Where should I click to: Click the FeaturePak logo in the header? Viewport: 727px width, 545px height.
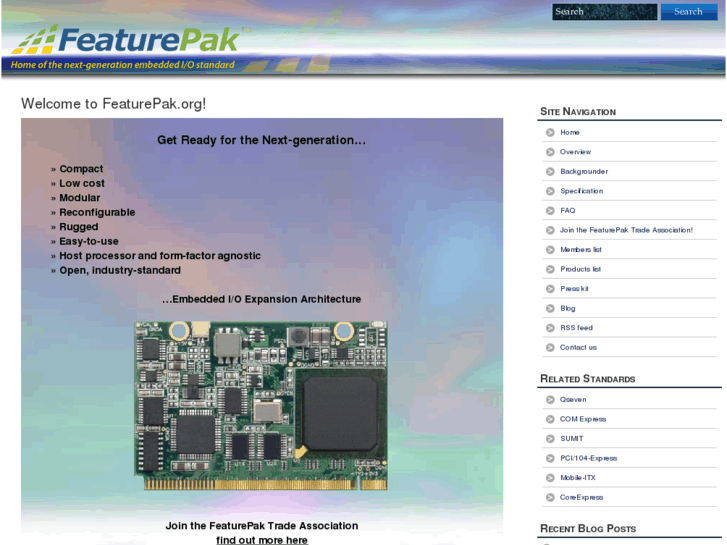click(125, 39)
